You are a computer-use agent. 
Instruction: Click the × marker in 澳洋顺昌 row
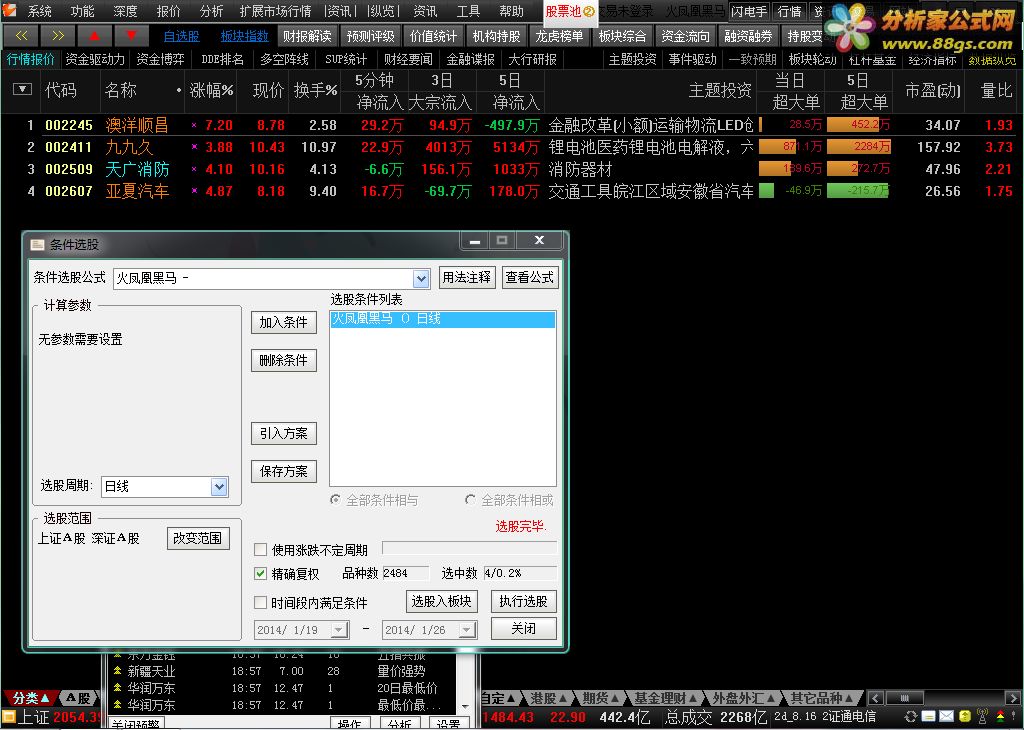pos(194,125)
